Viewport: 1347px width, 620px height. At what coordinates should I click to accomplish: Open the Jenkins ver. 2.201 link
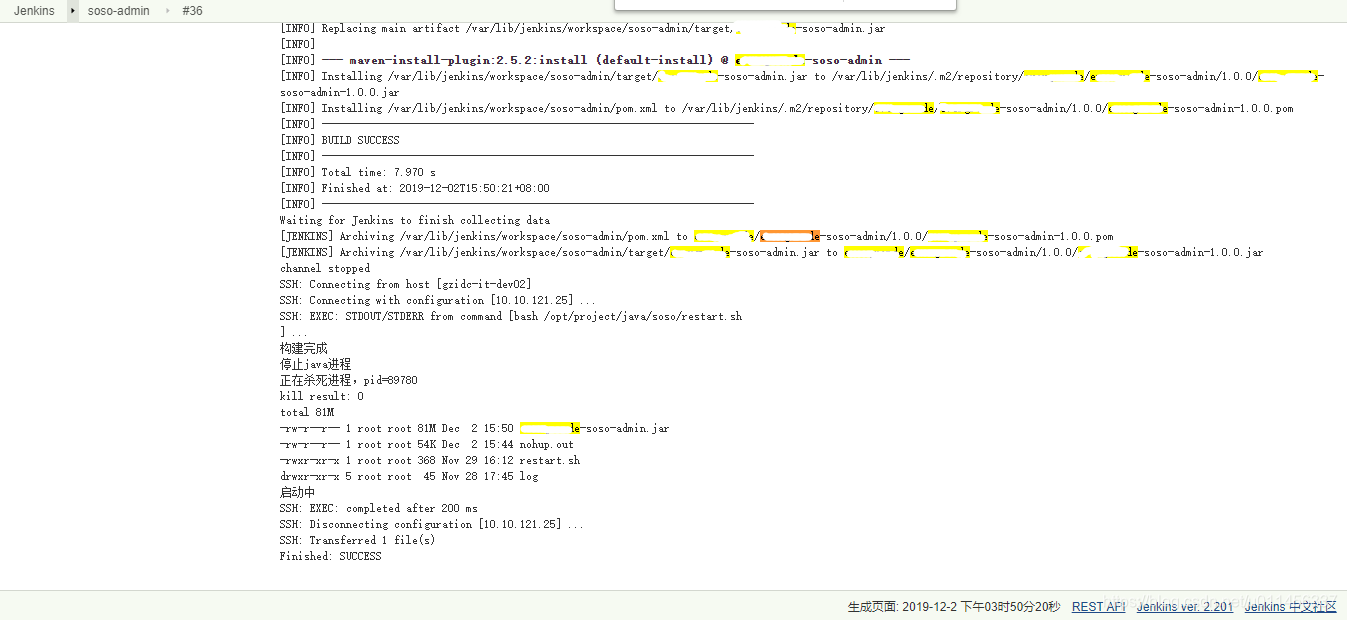click(x=1185, y=607)
